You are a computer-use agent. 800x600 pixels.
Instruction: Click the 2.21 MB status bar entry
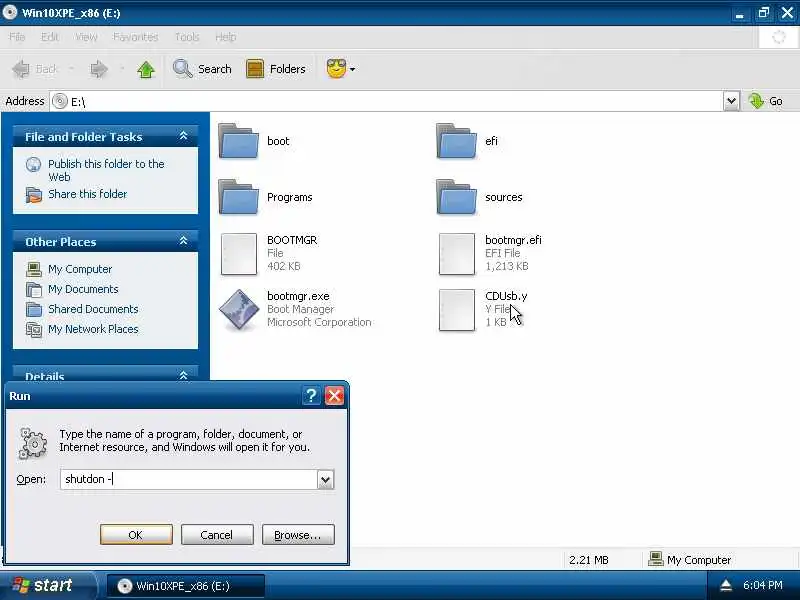pyautogui.click(x=589, y=560)
